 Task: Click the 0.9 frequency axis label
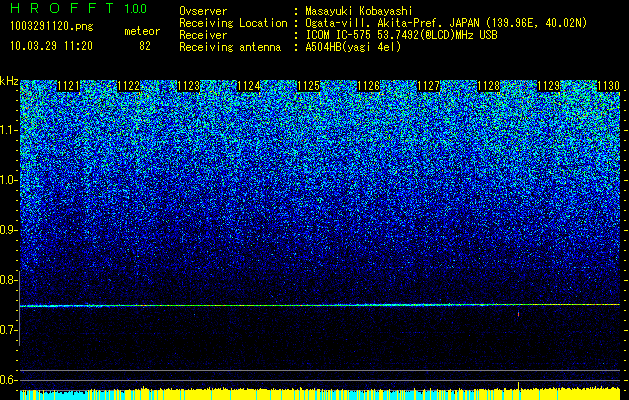[x=8, y=230]
